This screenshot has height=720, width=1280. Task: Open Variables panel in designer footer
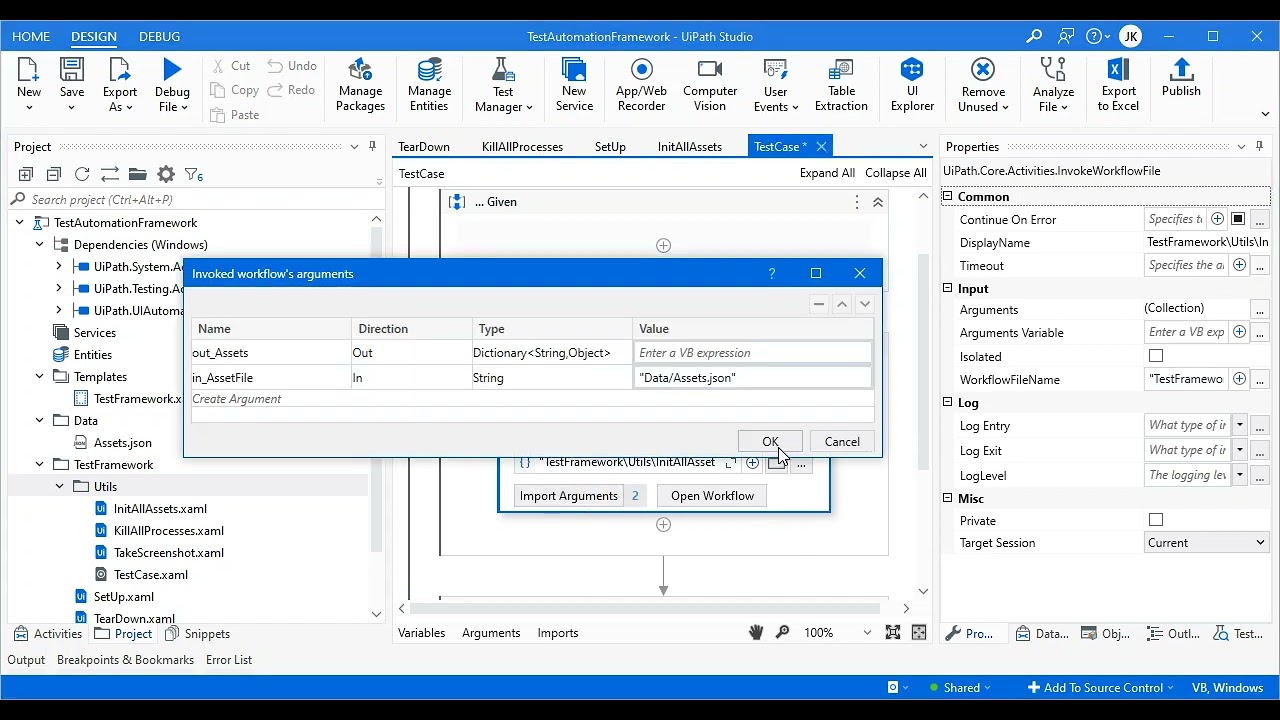421,632
